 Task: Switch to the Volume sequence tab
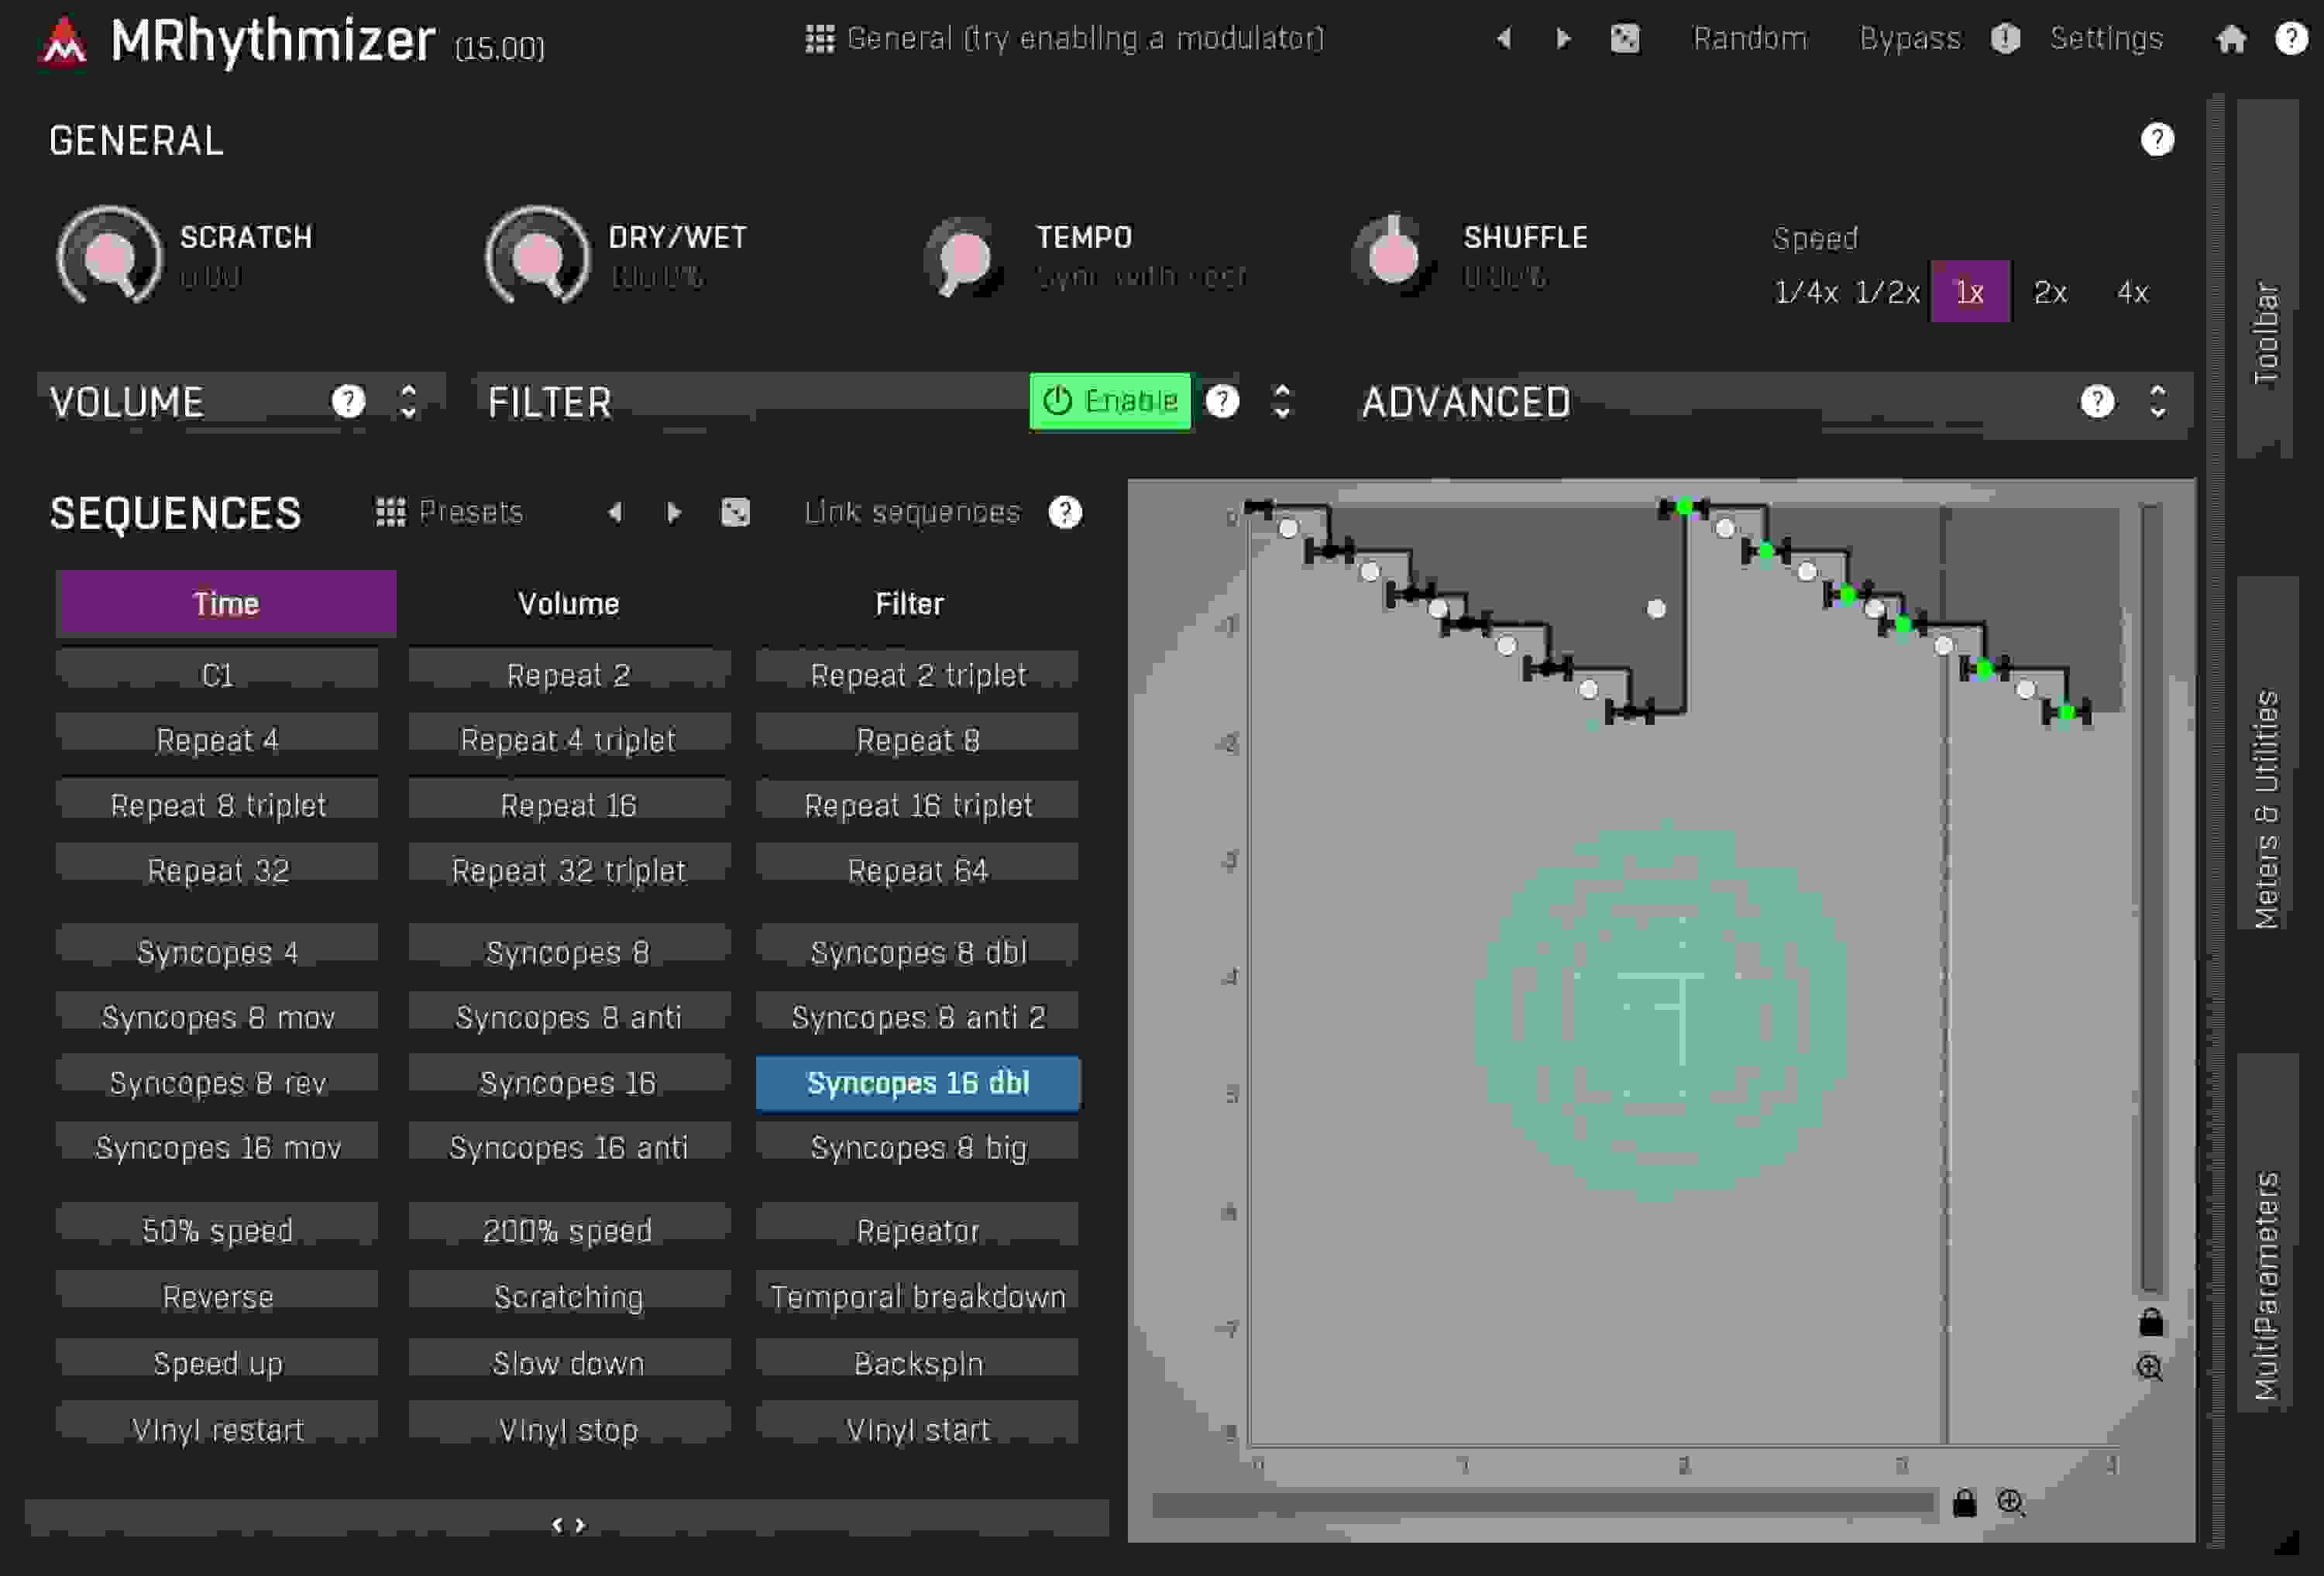(568, 603)
